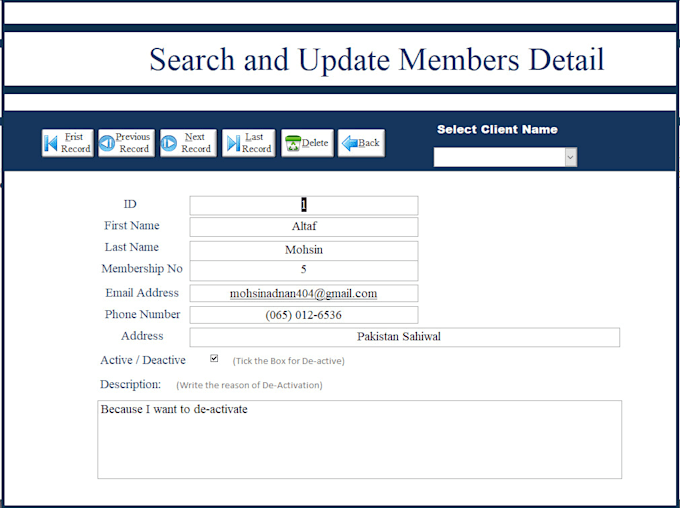Click the 'Select Client Name' label

(x=497, y=129)
